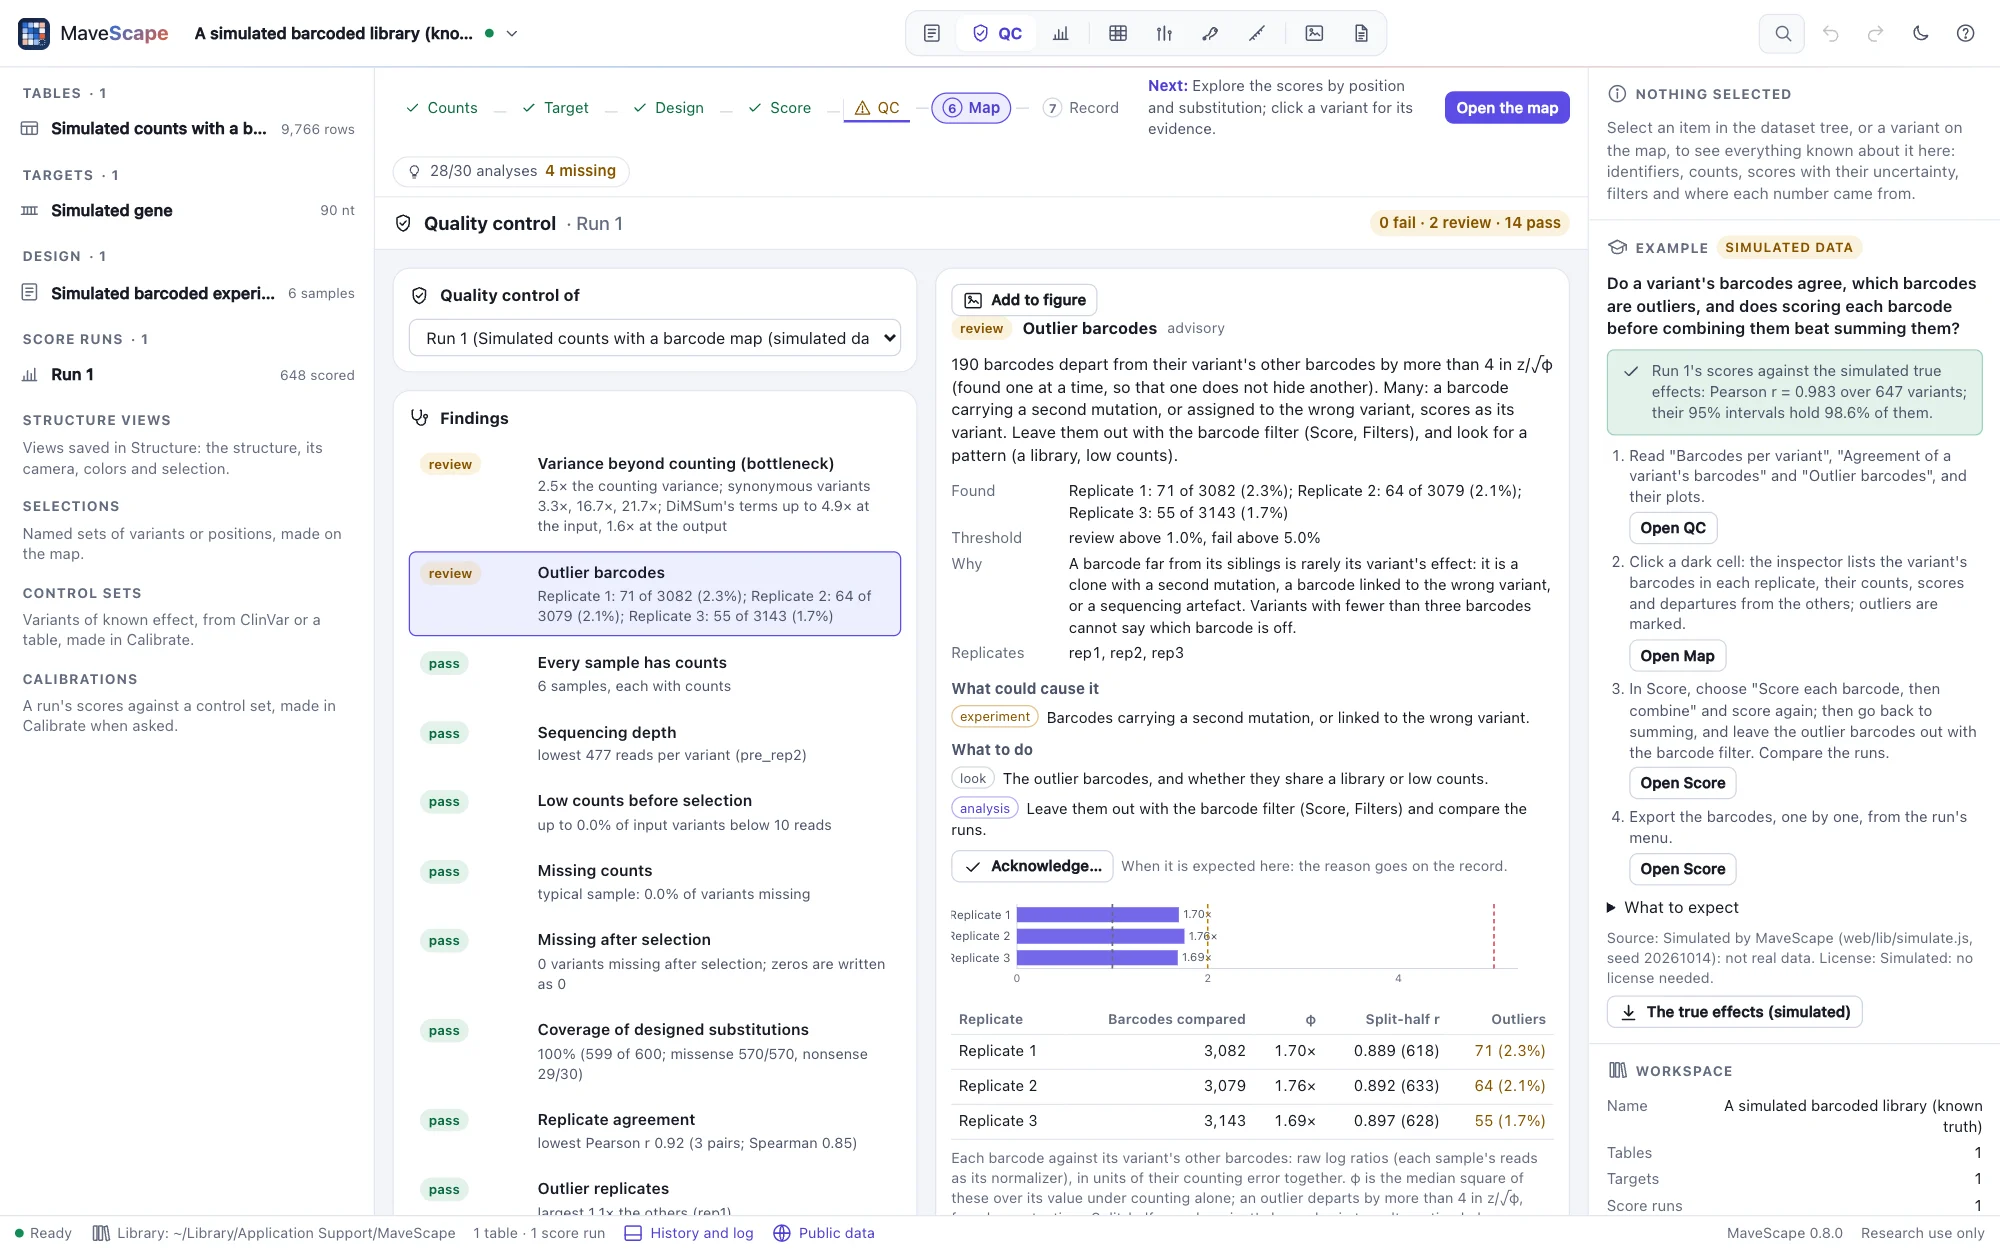This screenshot has width=2000, height=1250.
Task: Click the lightbulb icon beside 28/30 analyses
Action: coord(414,171)
